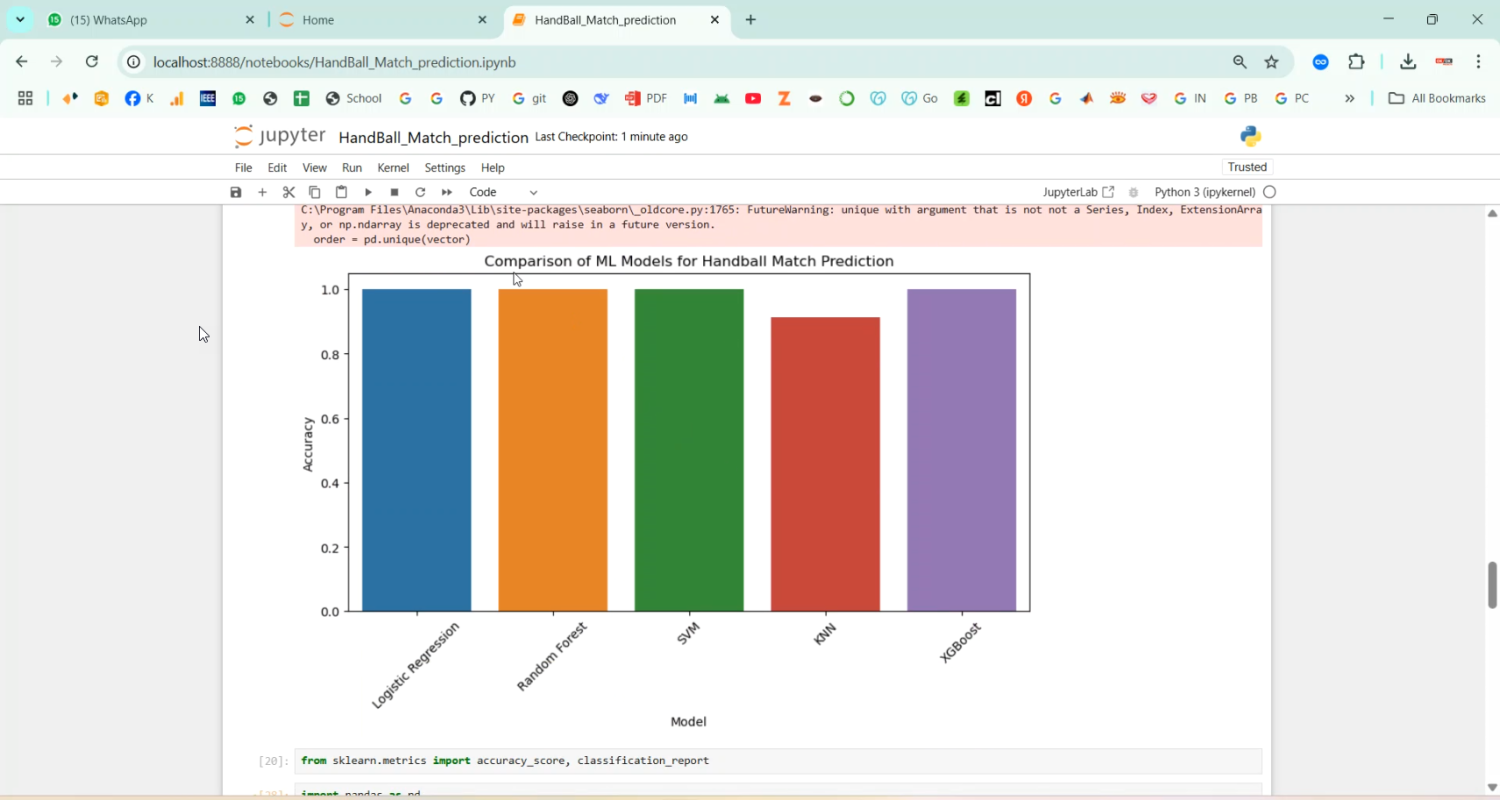1500x800 pixels.
Task: Click the notebook vertical scrollbar thumb
Action: point(1492,584)
